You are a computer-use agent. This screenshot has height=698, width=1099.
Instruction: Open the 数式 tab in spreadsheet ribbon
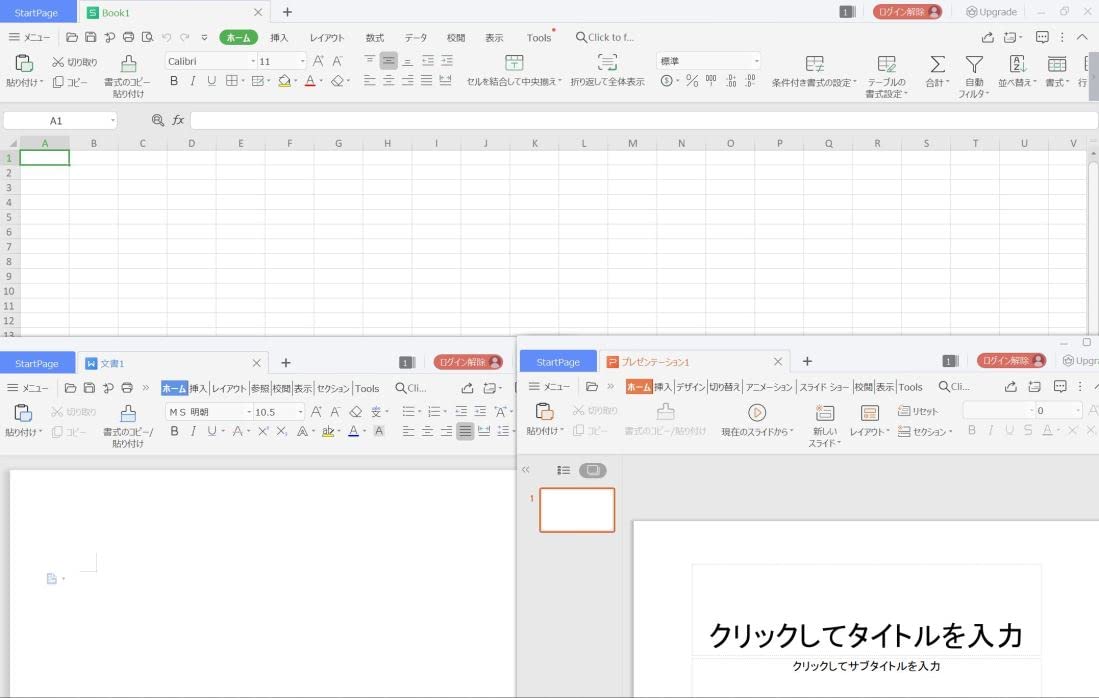click(375, 38)
